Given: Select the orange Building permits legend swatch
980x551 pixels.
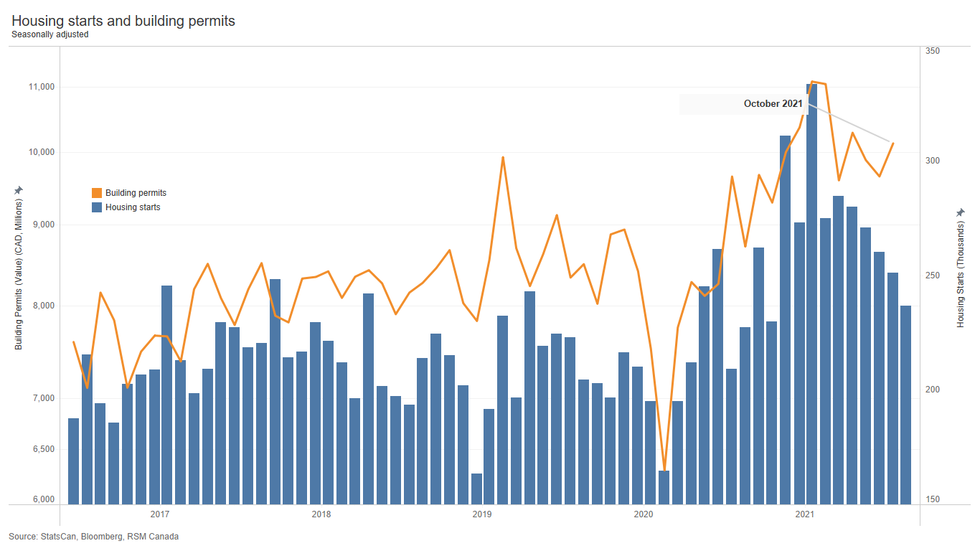Looking at the screenshot, I should [97, 192].
